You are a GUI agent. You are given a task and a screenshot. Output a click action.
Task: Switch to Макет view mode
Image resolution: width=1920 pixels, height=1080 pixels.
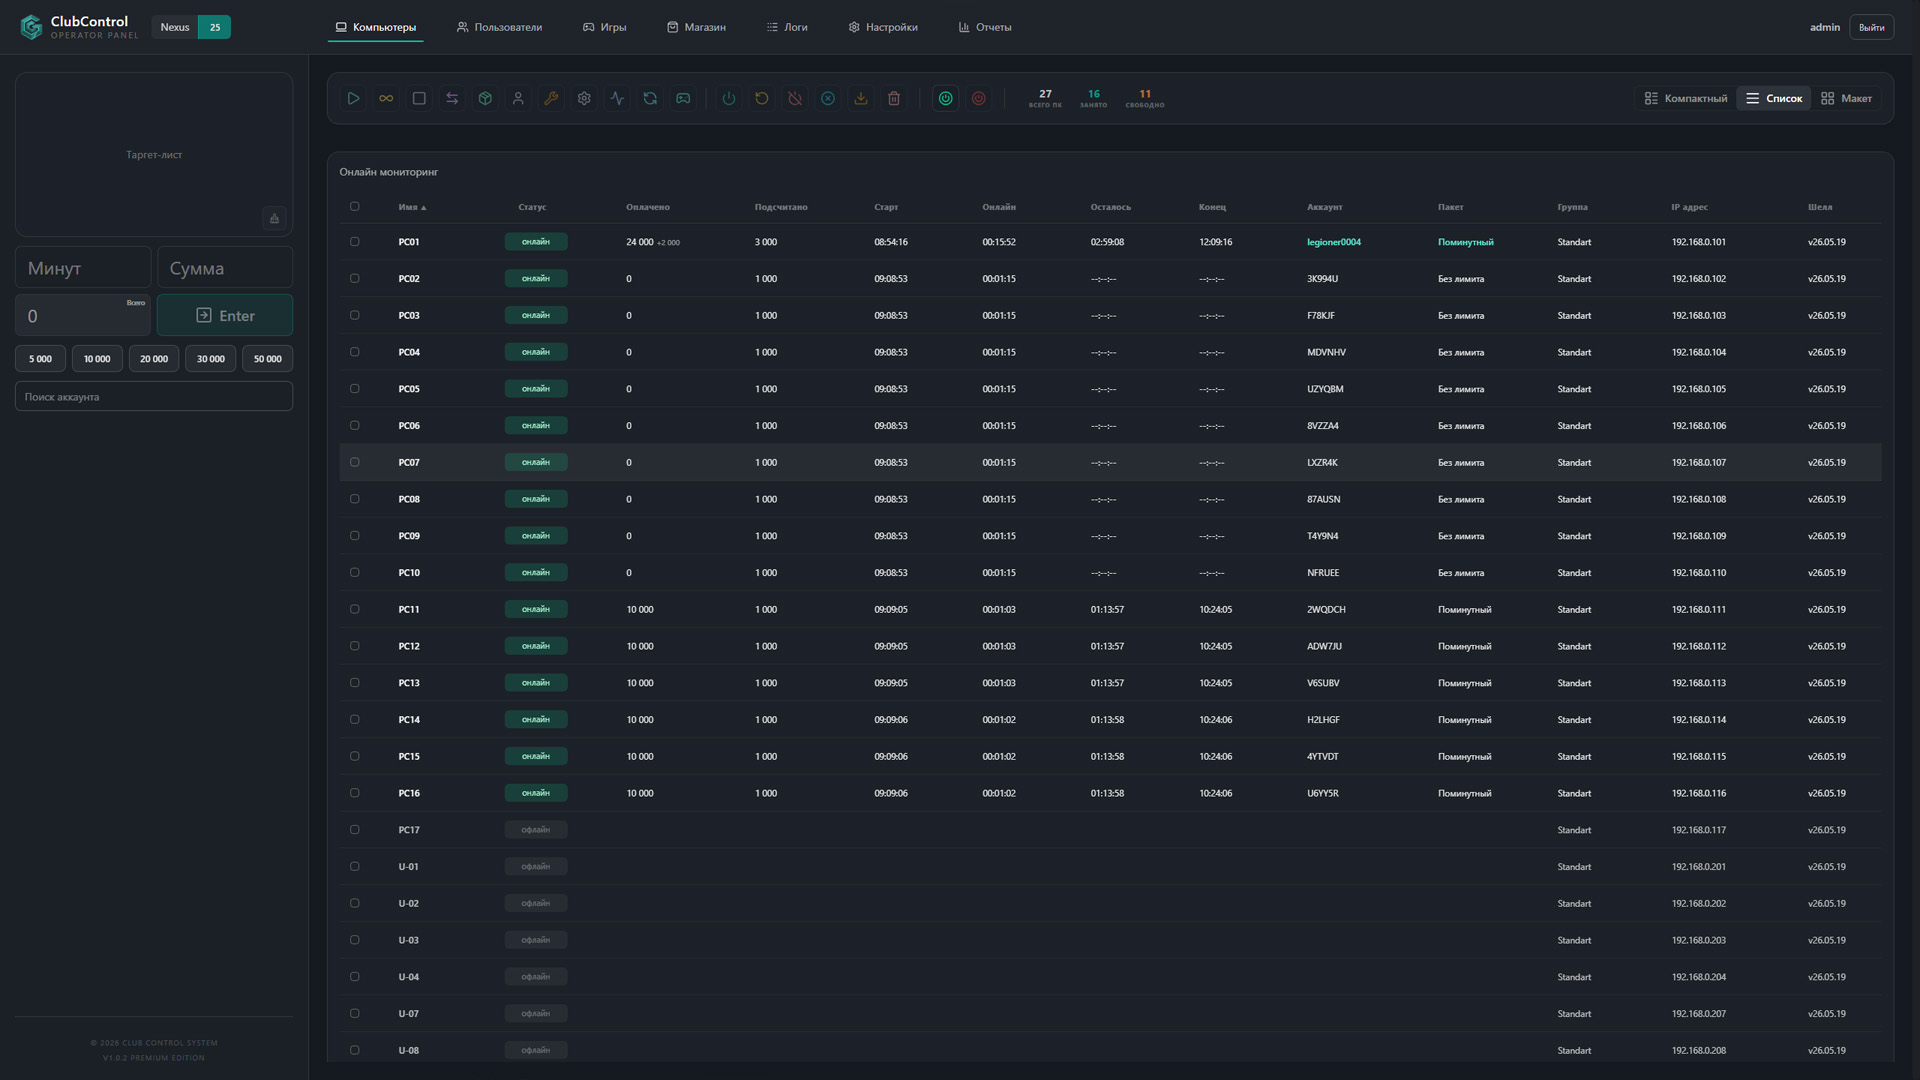coord(1847,98)
